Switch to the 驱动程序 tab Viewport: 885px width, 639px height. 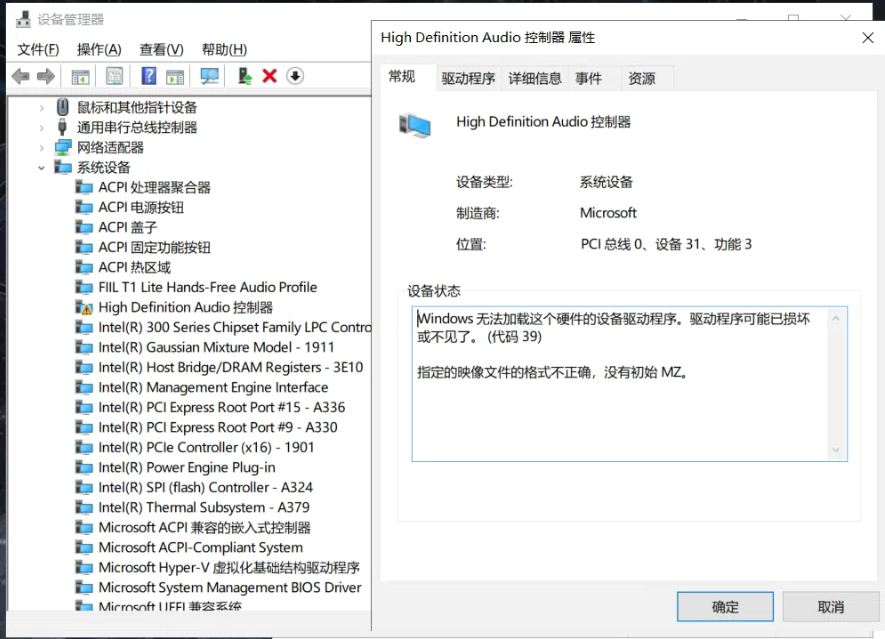click(x=468, y=78)
